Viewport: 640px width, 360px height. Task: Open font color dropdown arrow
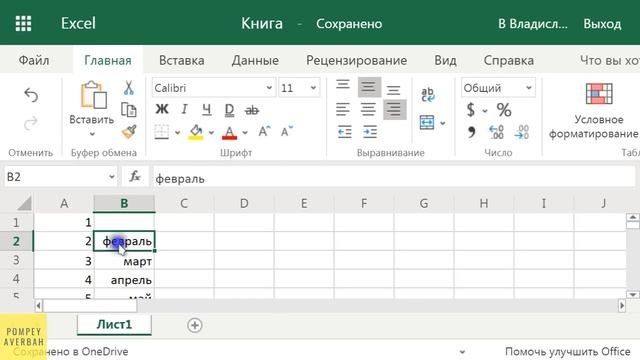click(x=245, y=132)
